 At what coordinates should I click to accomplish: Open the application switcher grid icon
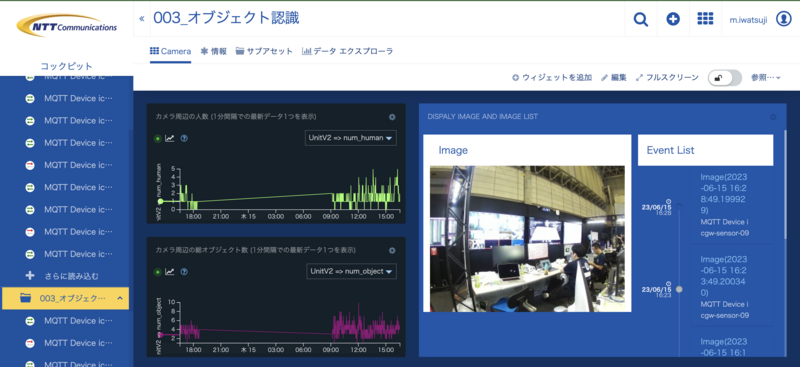click(x=705, y=19)
